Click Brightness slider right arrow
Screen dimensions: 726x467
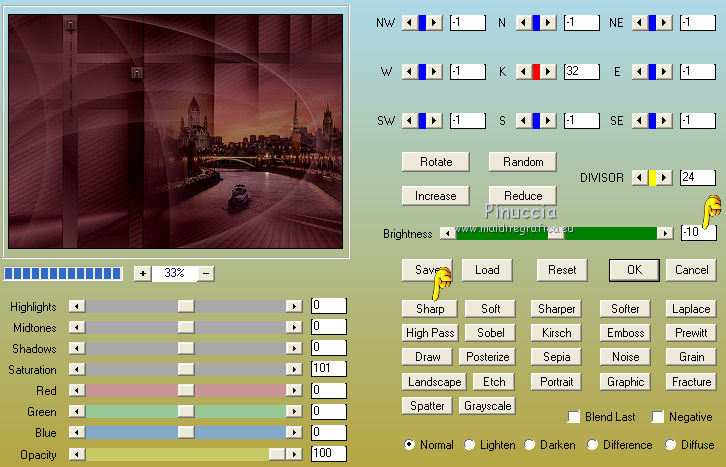[x=665, y=233]
